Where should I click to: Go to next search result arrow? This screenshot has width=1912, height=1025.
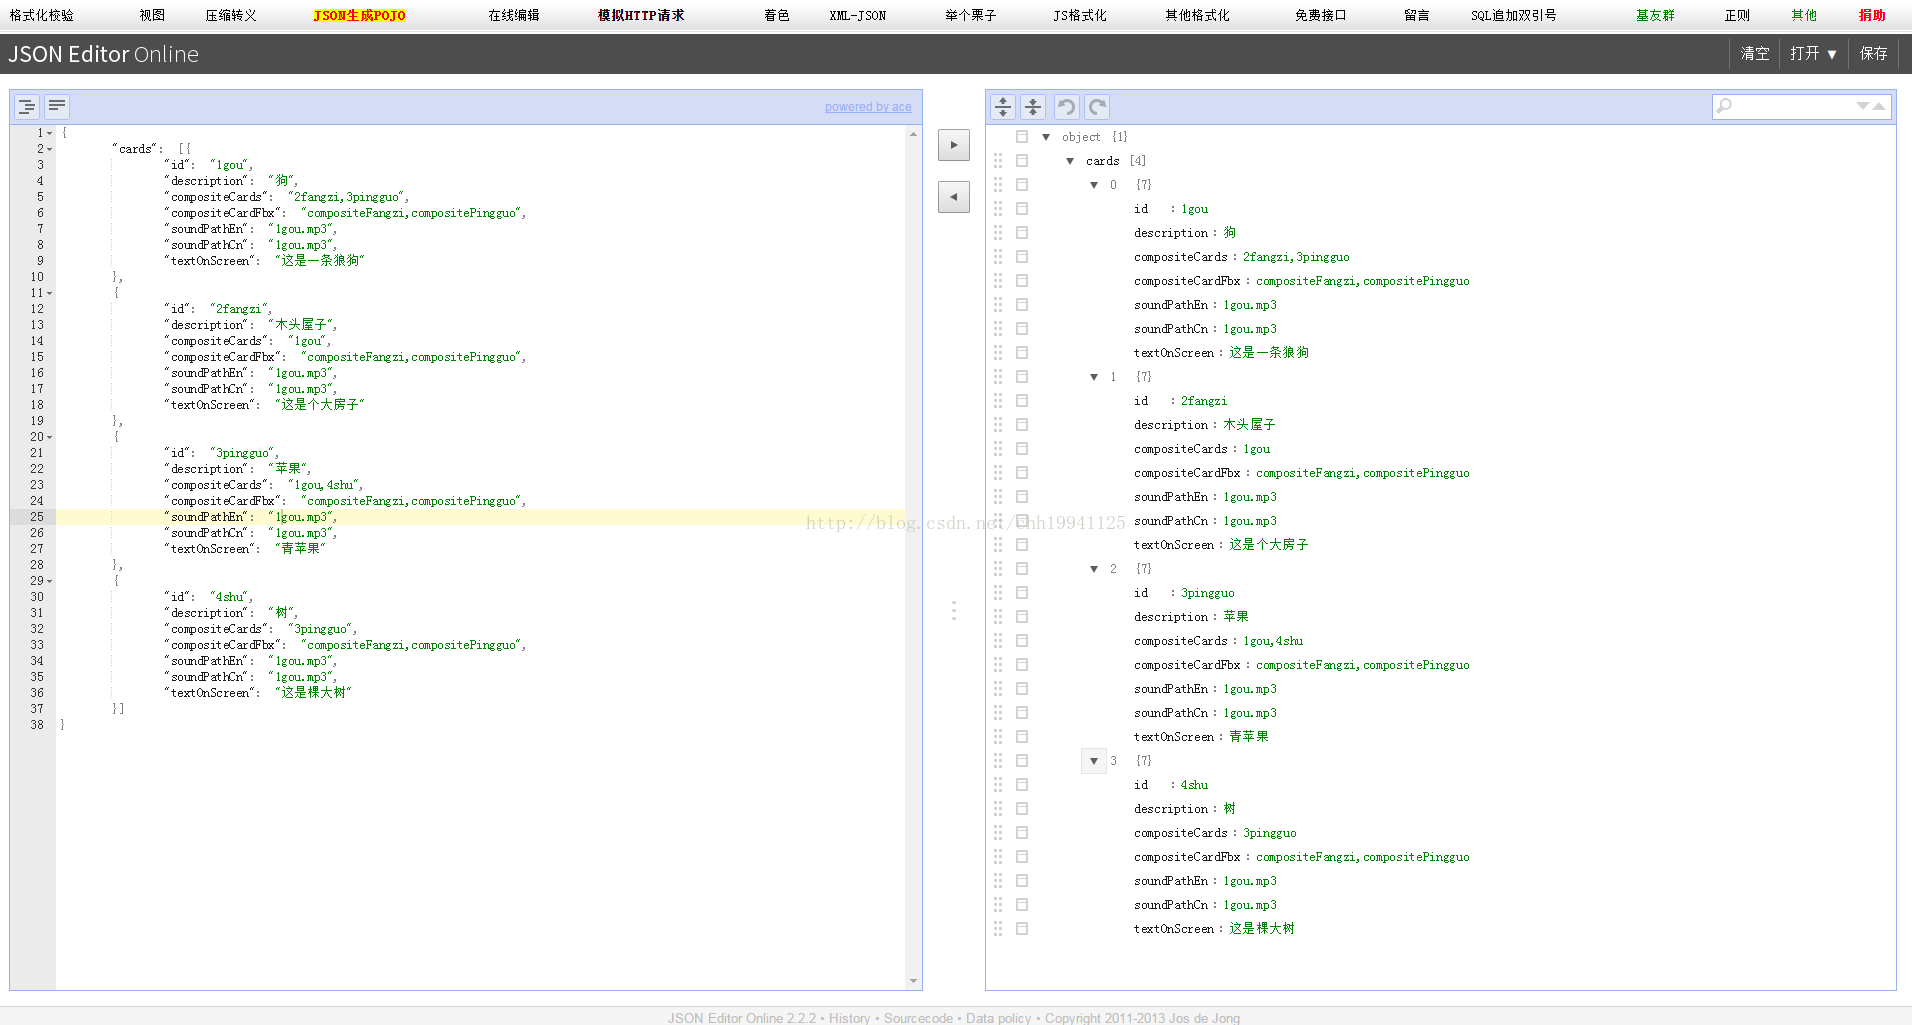coord(1863,106)
